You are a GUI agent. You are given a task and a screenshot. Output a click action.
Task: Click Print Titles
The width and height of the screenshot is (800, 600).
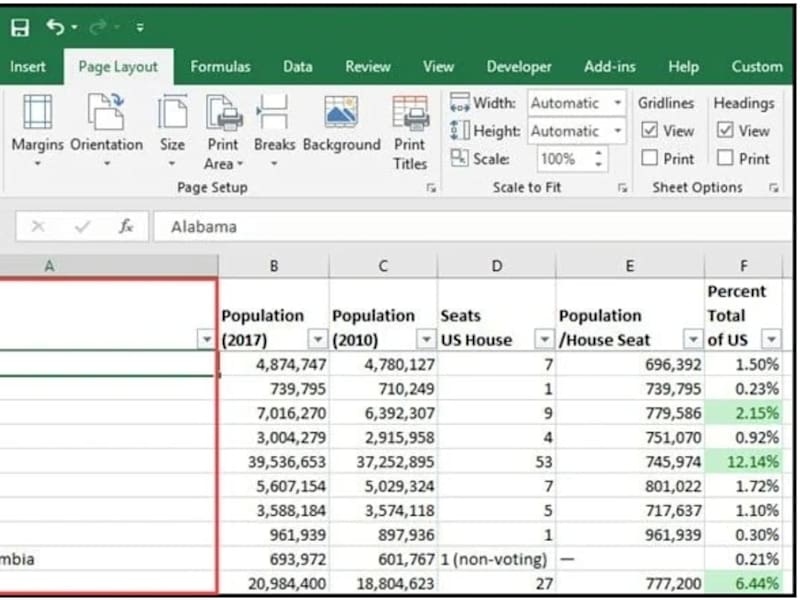point(410,133)
